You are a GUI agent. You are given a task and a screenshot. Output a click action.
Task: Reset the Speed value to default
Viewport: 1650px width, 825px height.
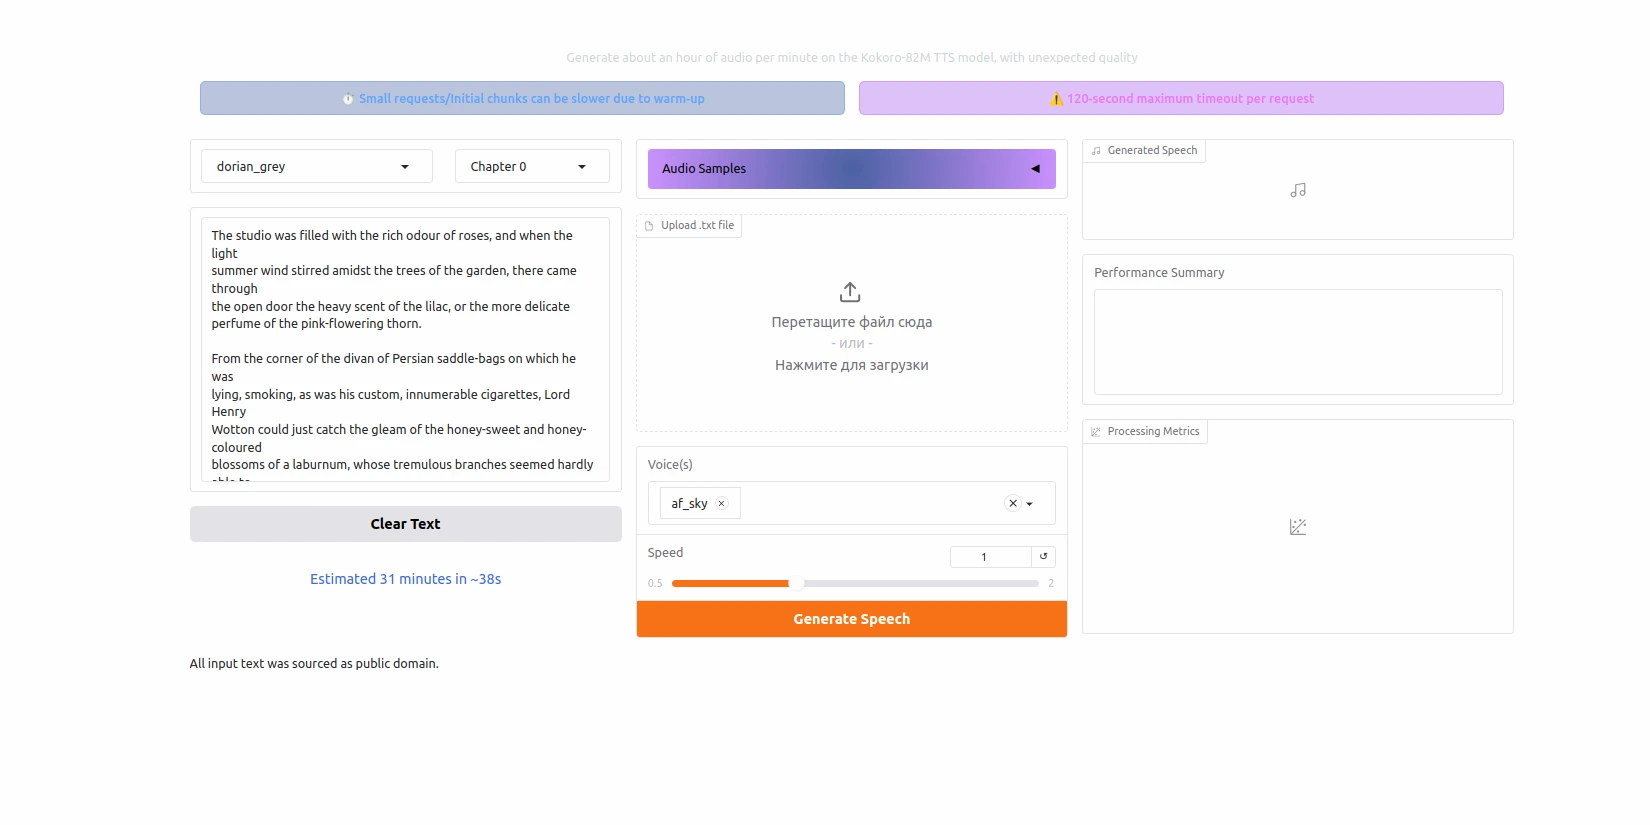click(x=1043, y=557)
